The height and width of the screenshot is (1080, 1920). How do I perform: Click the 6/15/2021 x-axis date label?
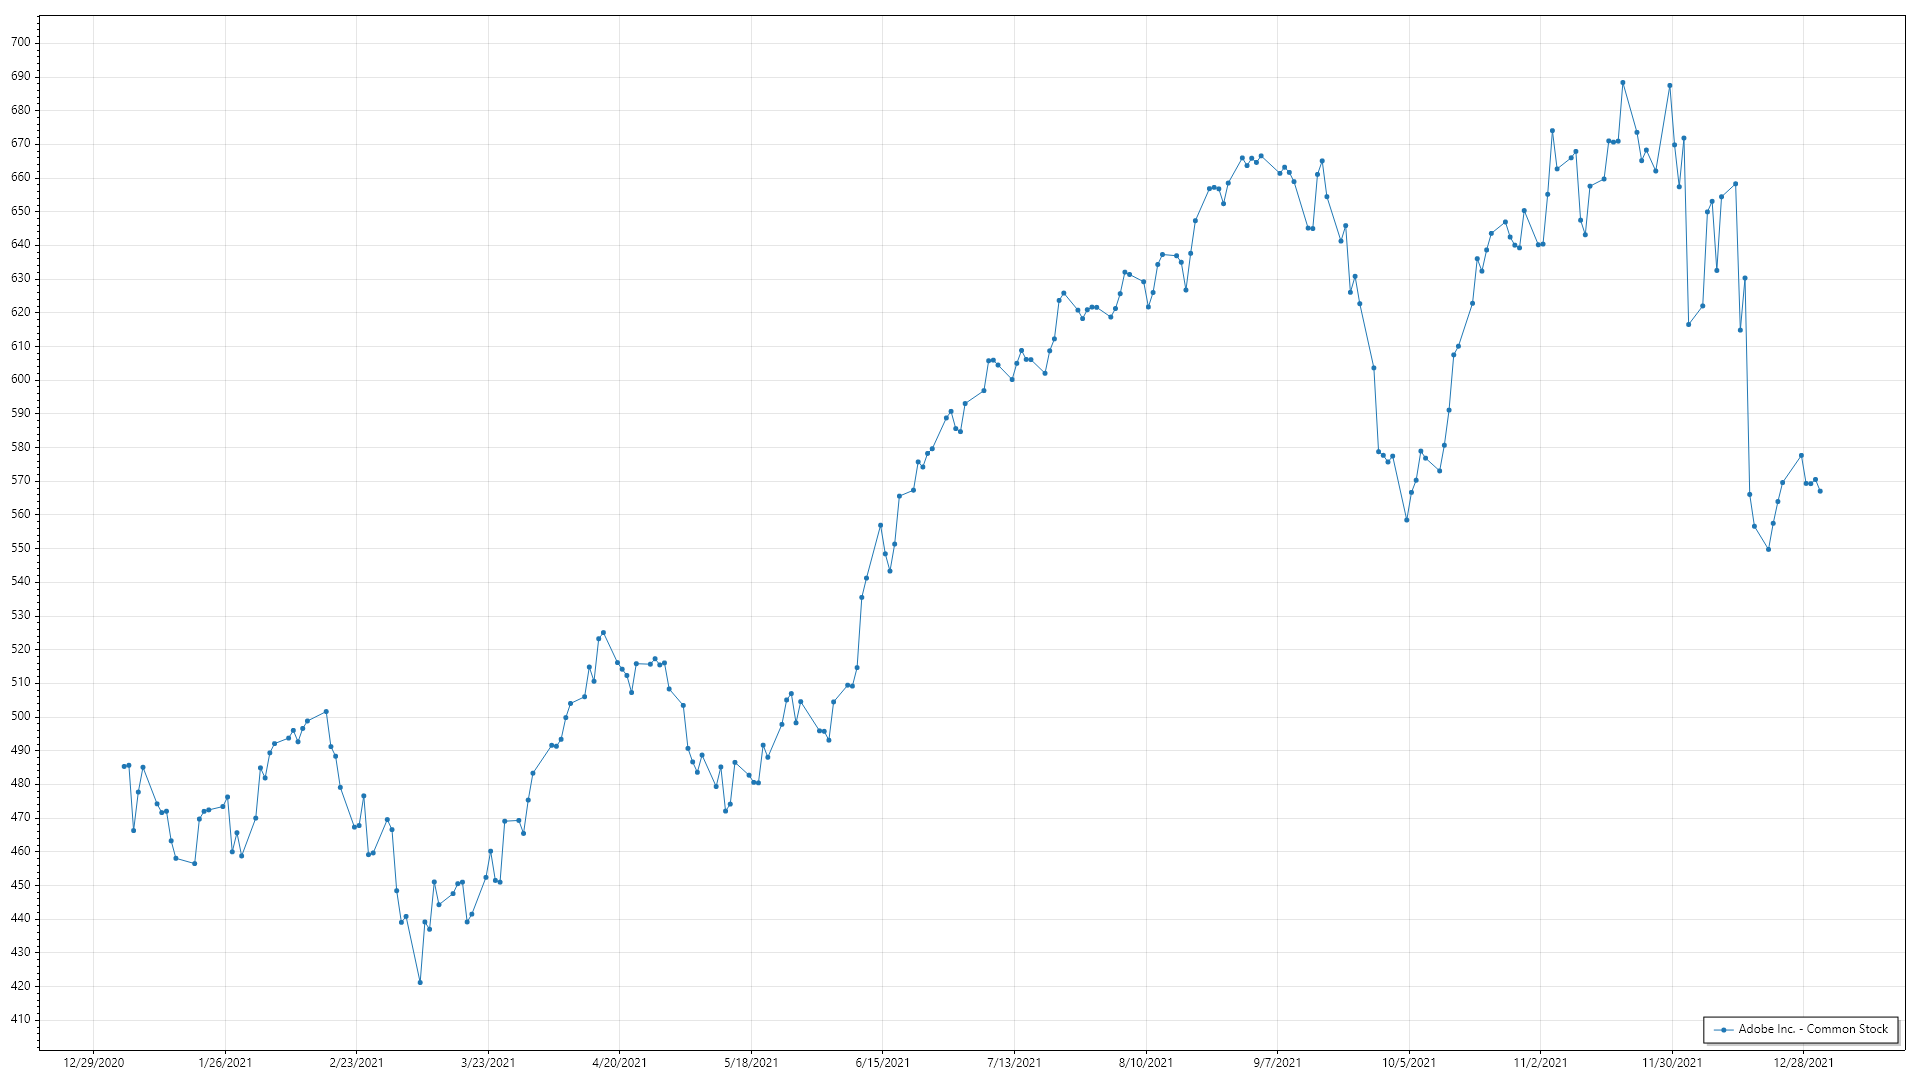(882, 1063)
